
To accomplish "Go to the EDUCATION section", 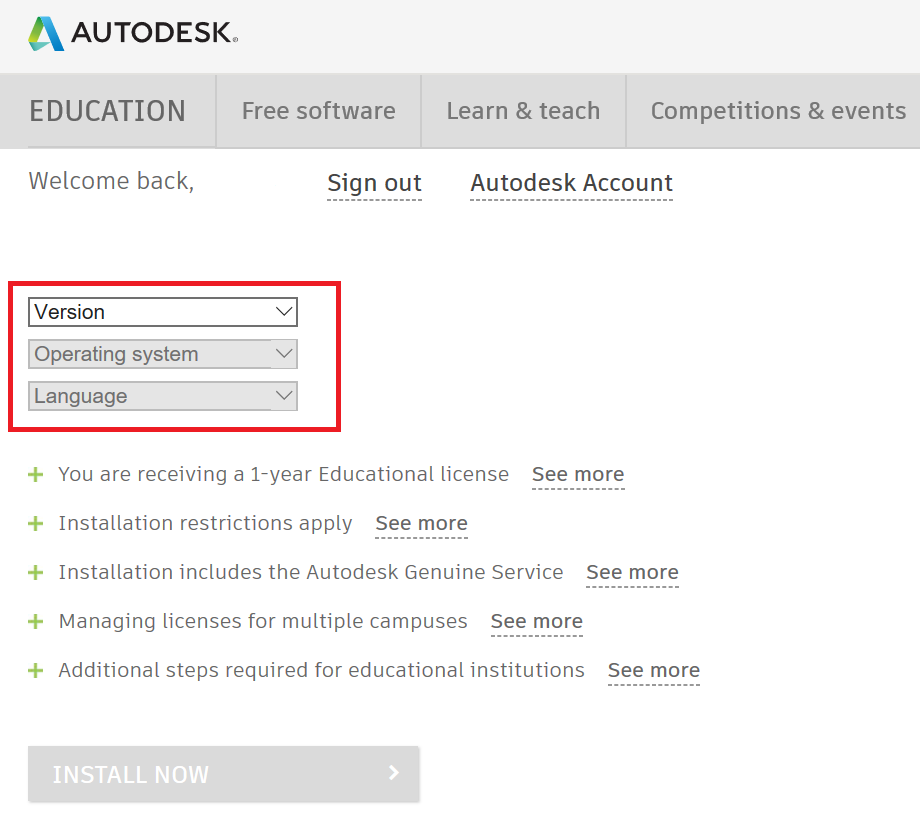I will (108, 111).
